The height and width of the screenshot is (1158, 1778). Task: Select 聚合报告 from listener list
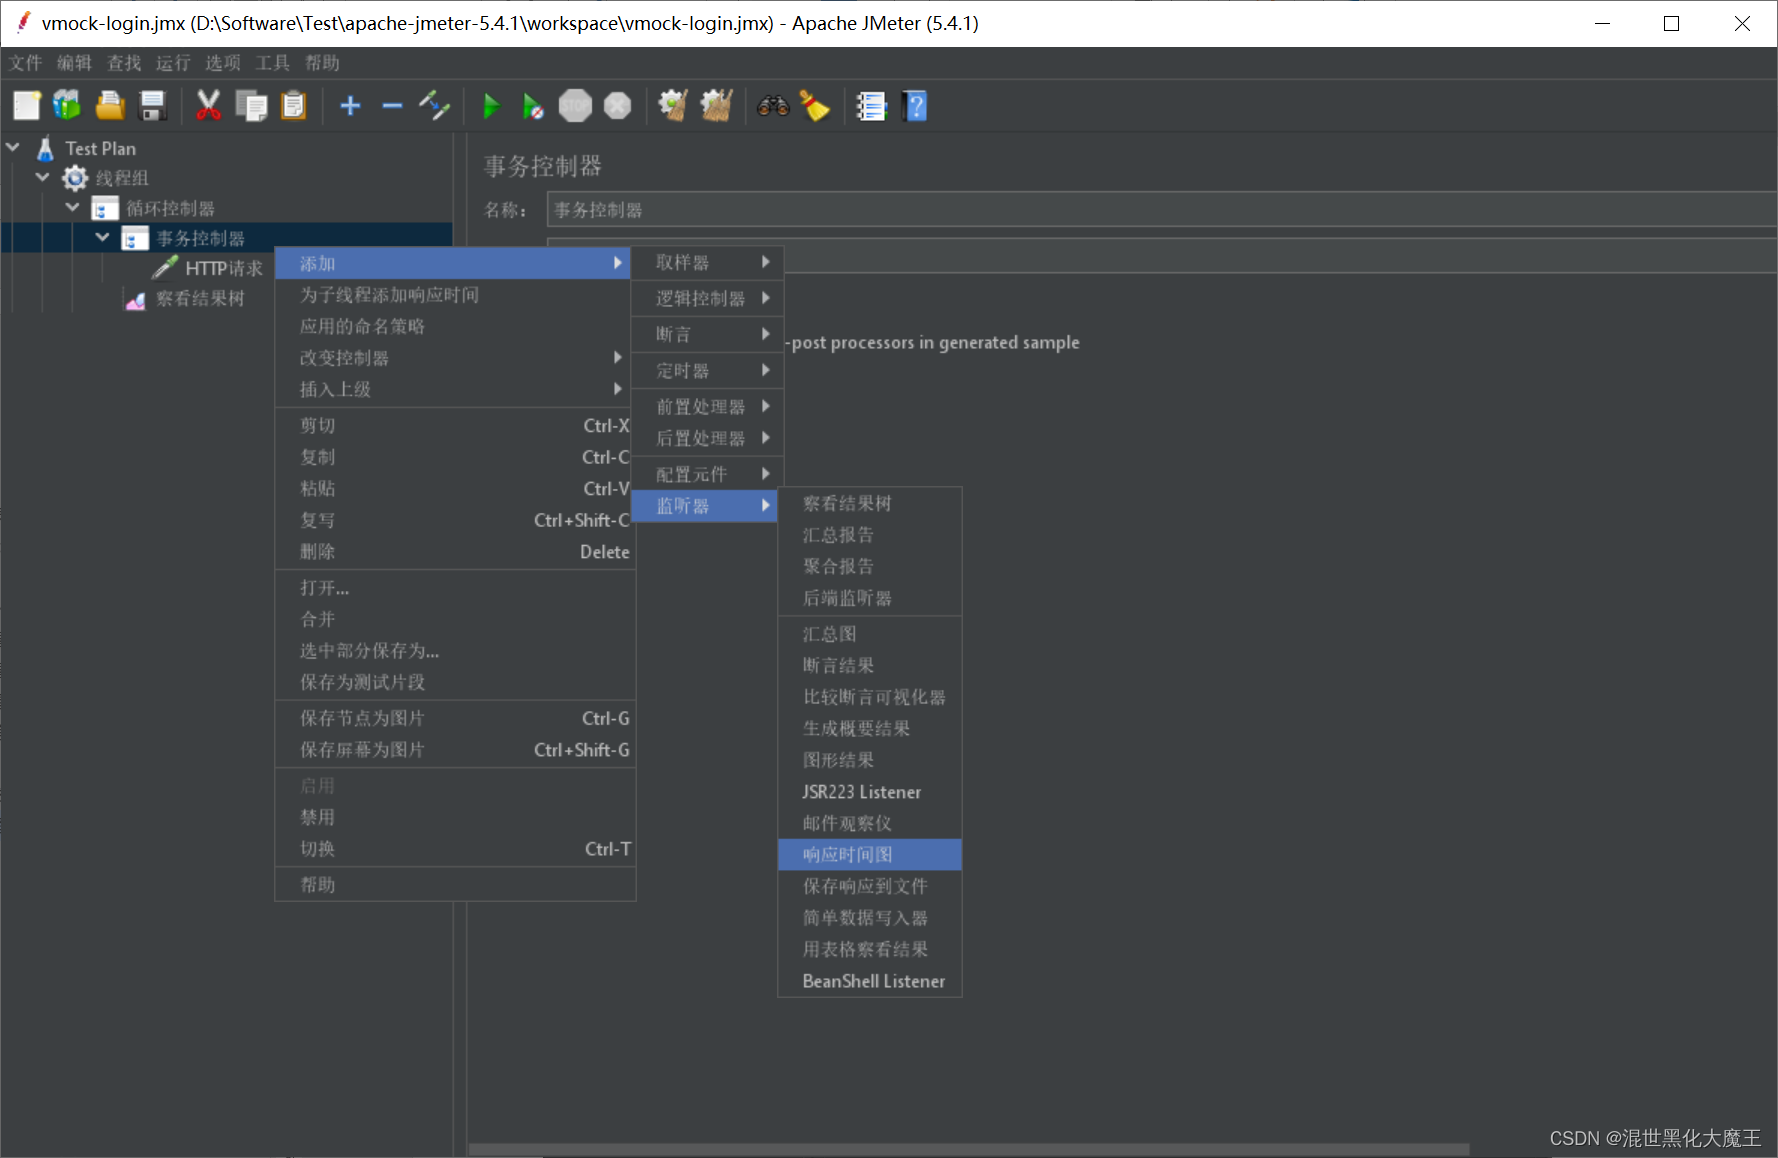869,566
